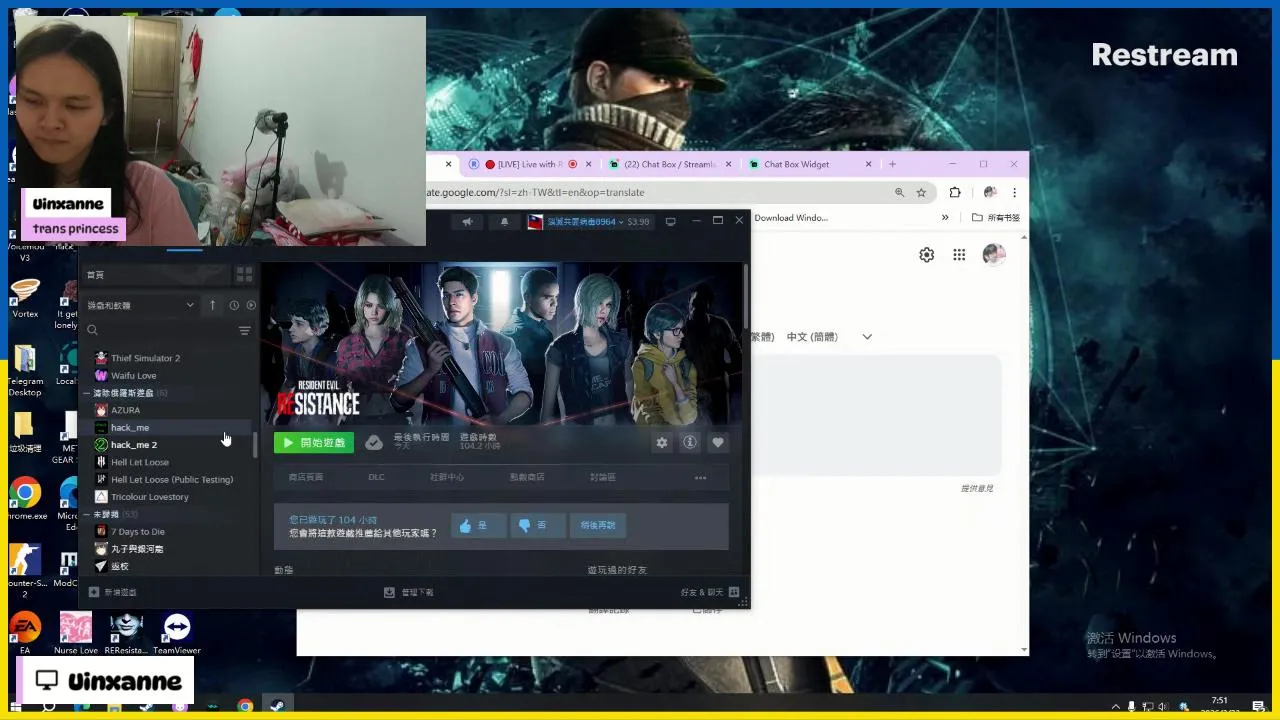Open the community hub tab

click(447, 477)
